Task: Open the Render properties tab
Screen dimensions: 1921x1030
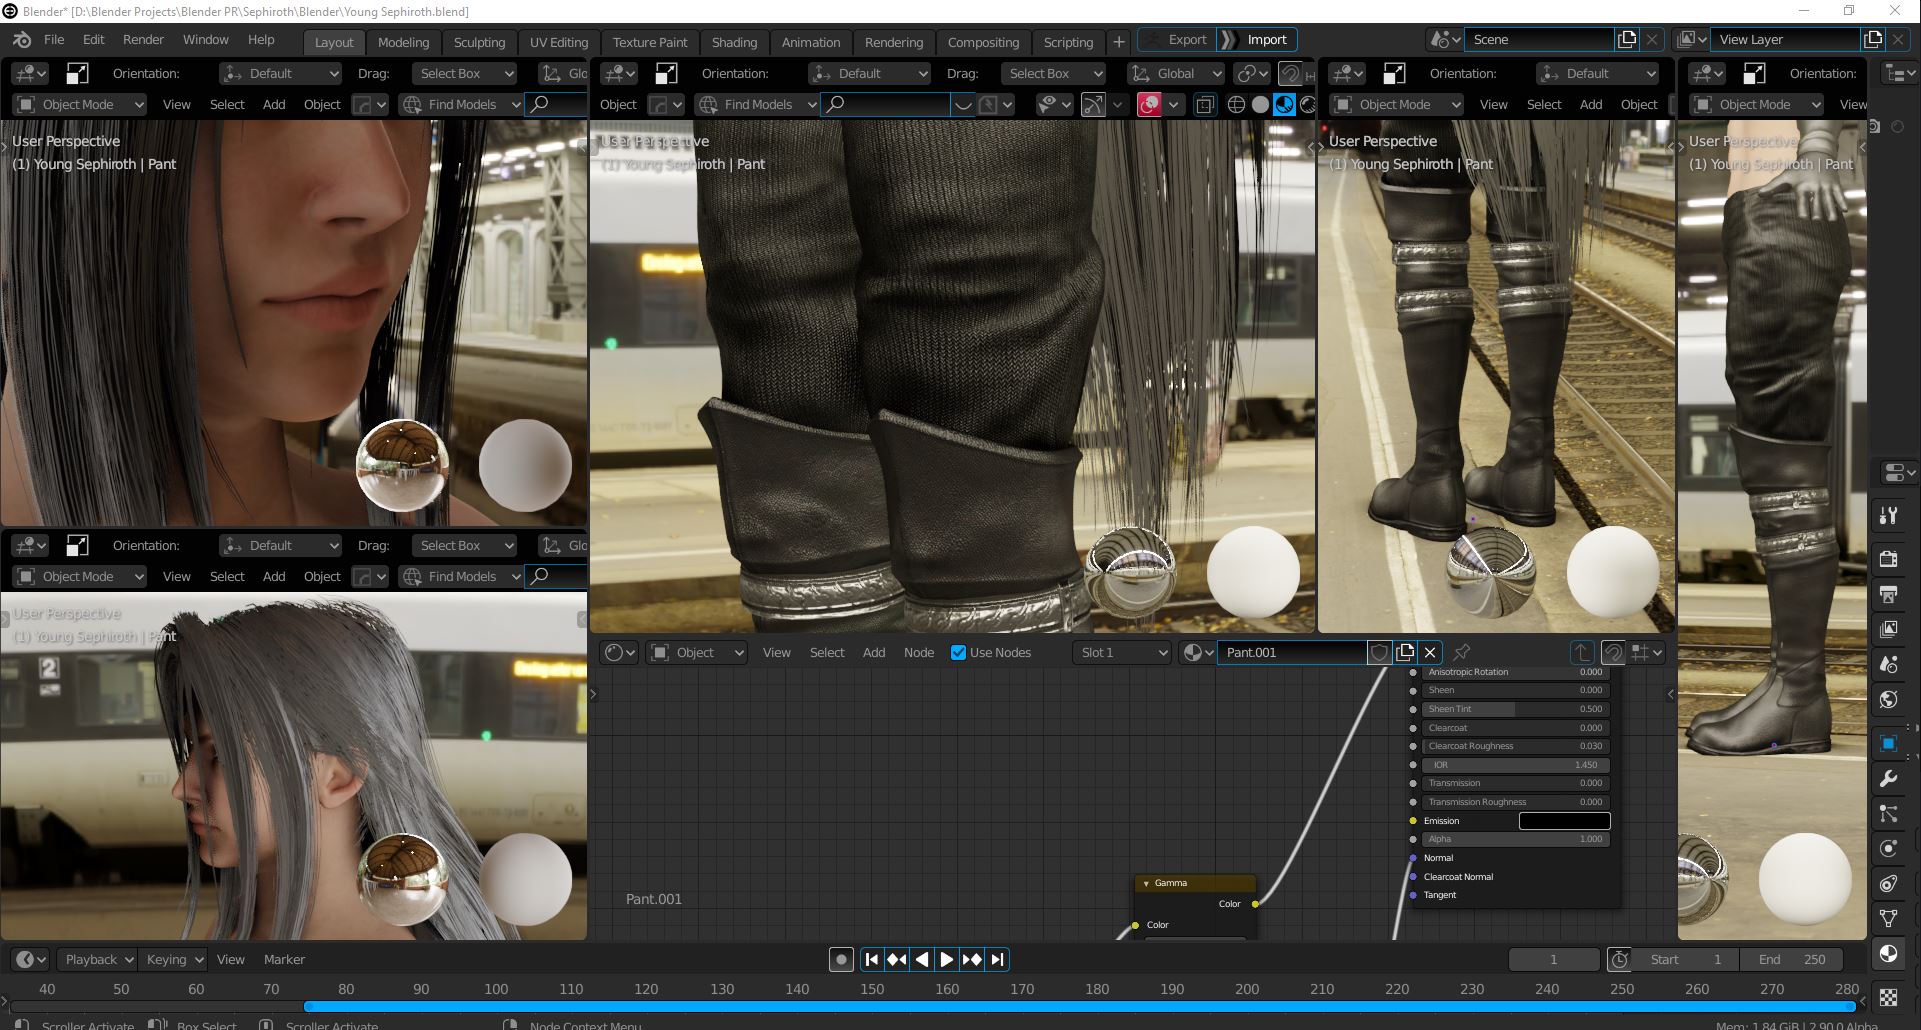Action: click(x=1888, y=558)
